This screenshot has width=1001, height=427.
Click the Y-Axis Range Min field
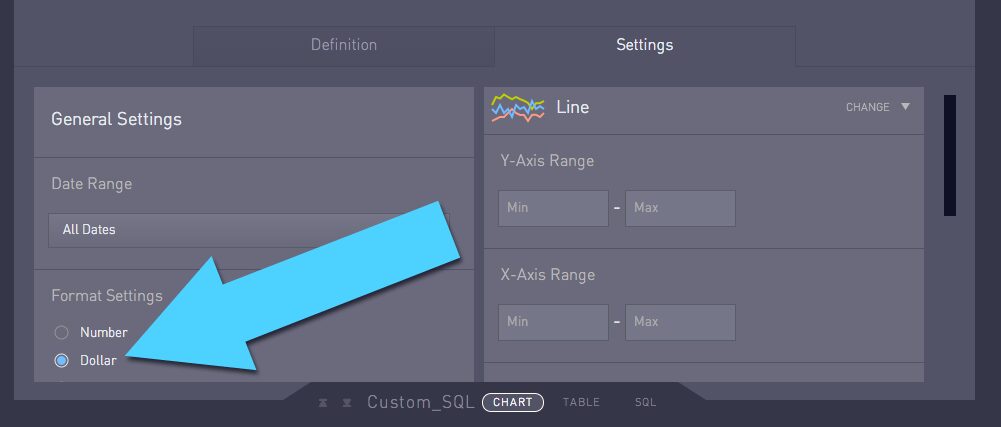[x=553, y=208]
